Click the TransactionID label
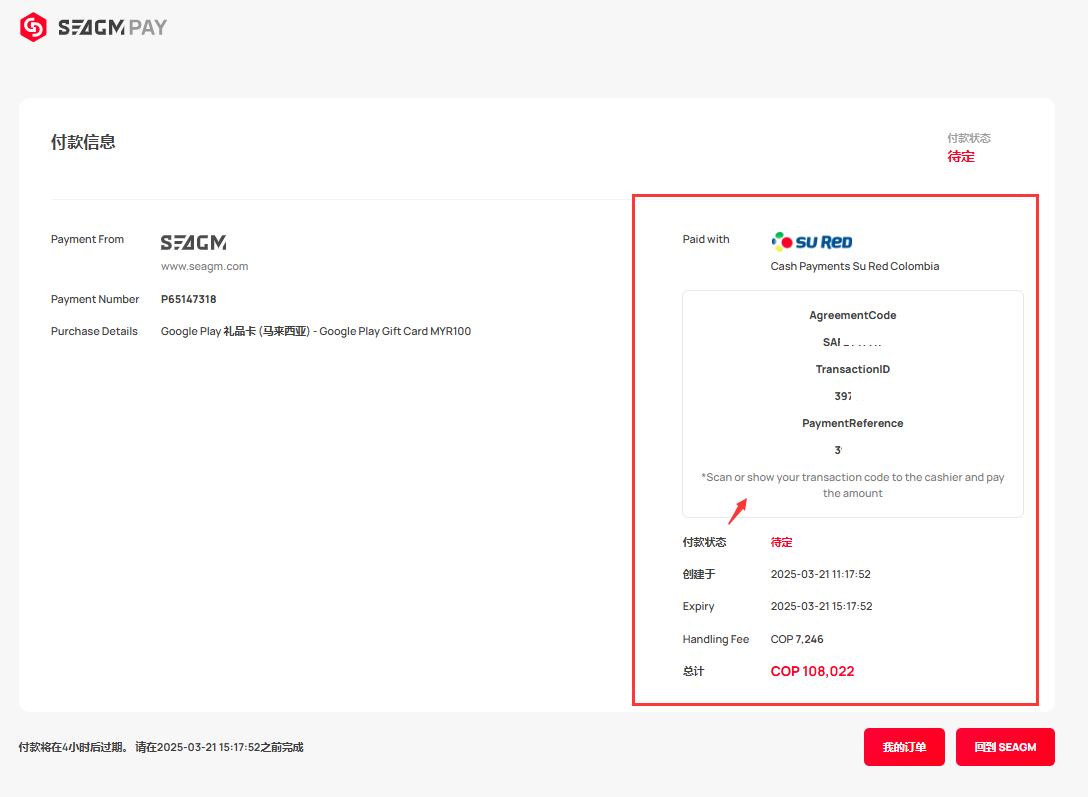 853,369
